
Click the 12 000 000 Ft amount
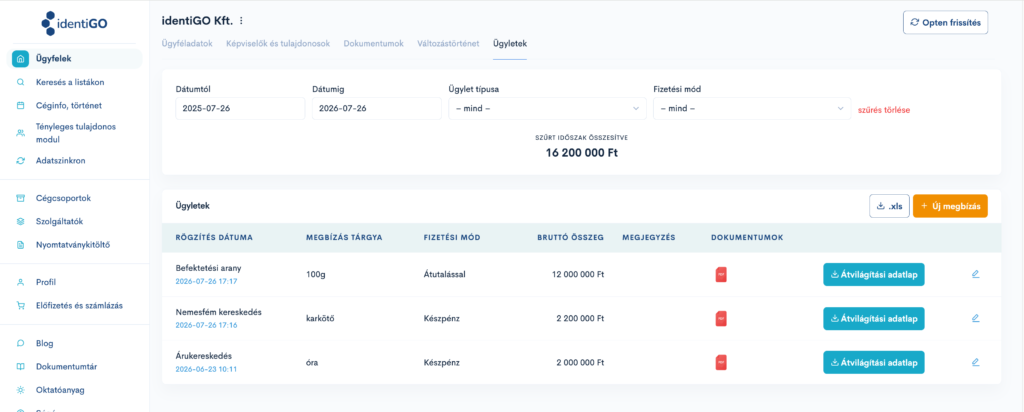click(x=578, y=274)
